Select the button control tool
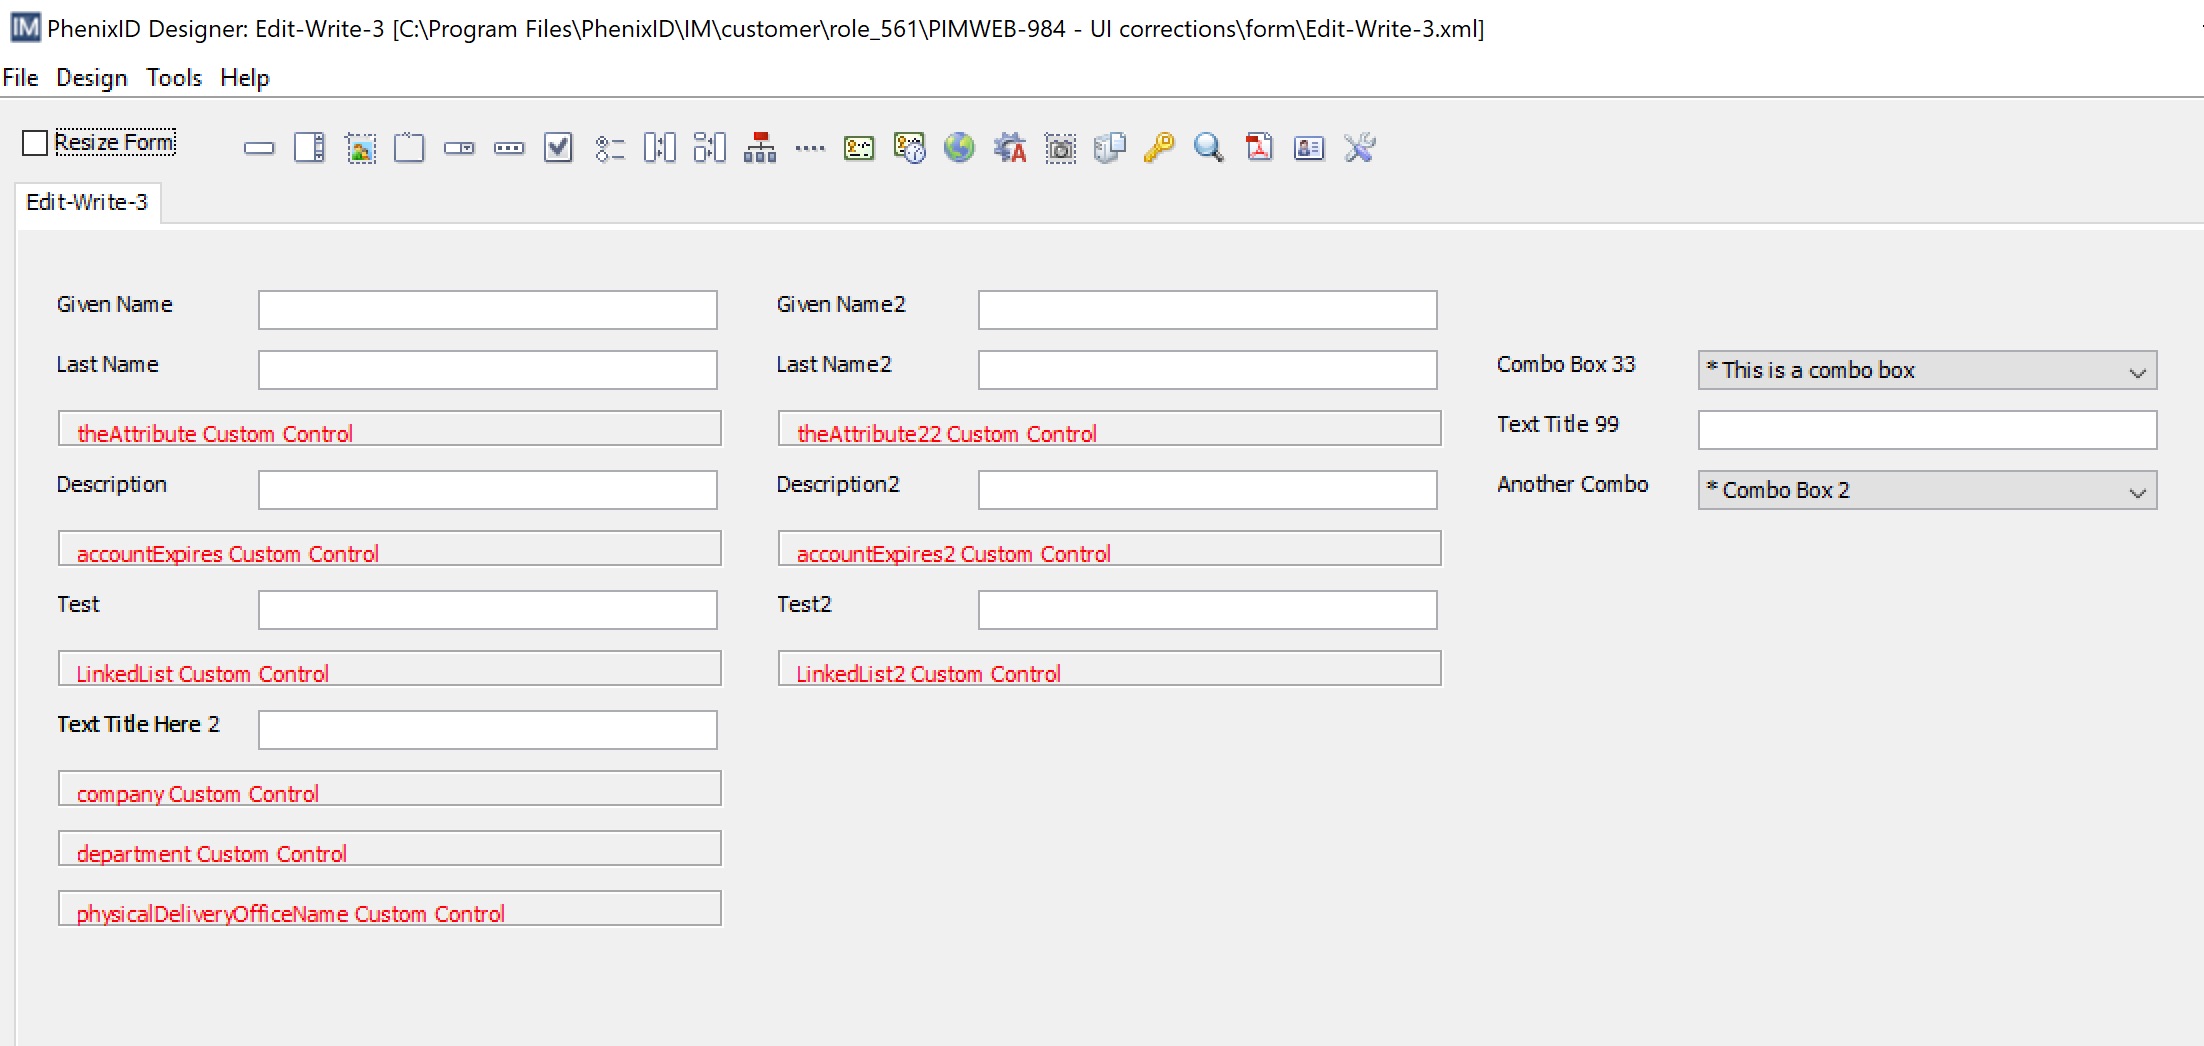2204x1046 pixels. point(509,148)
